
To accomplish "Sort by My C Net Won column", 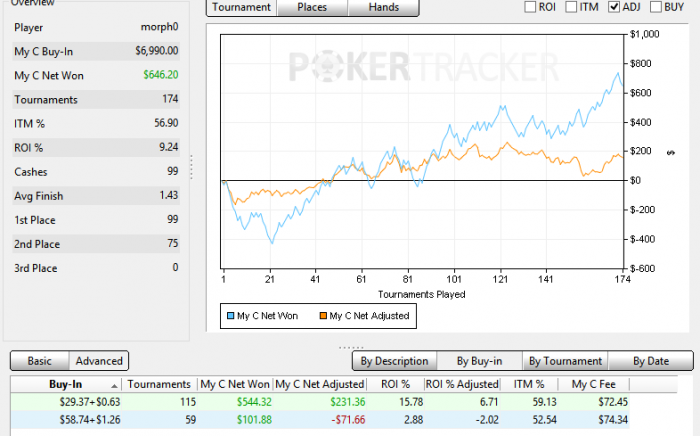I will pos(235,384).
